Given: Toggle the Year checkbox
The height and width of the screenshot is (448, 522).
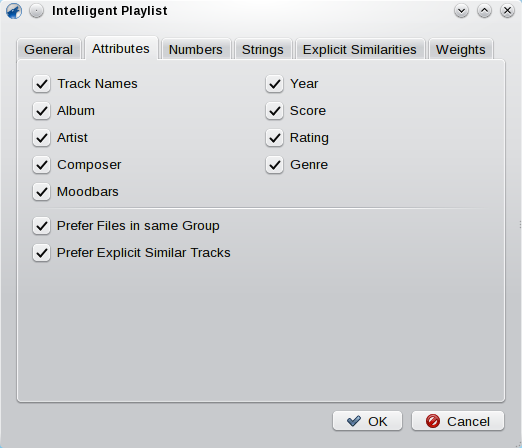Looking at the screenshot, I should coord(274,84).
